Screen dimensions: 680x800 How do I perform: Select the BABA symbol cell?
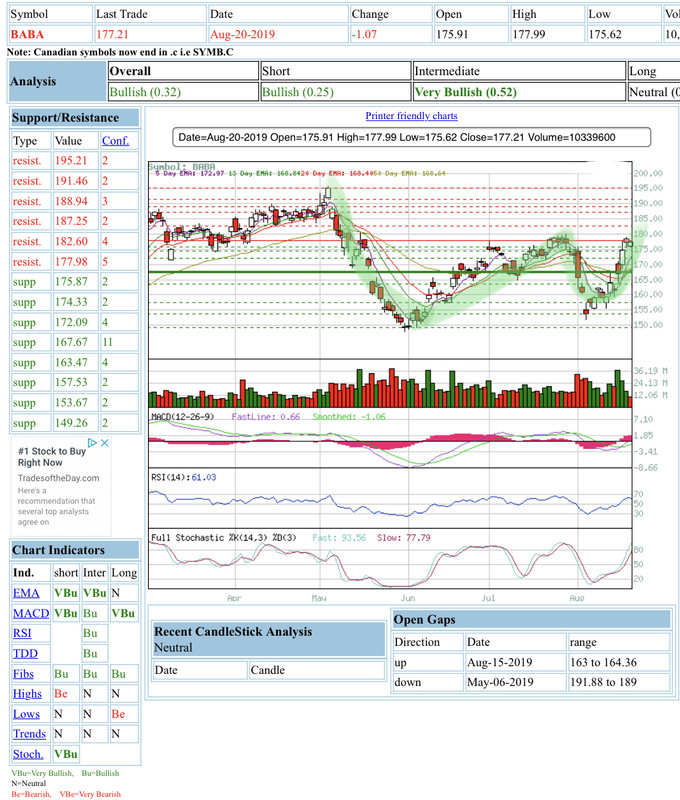51,35
